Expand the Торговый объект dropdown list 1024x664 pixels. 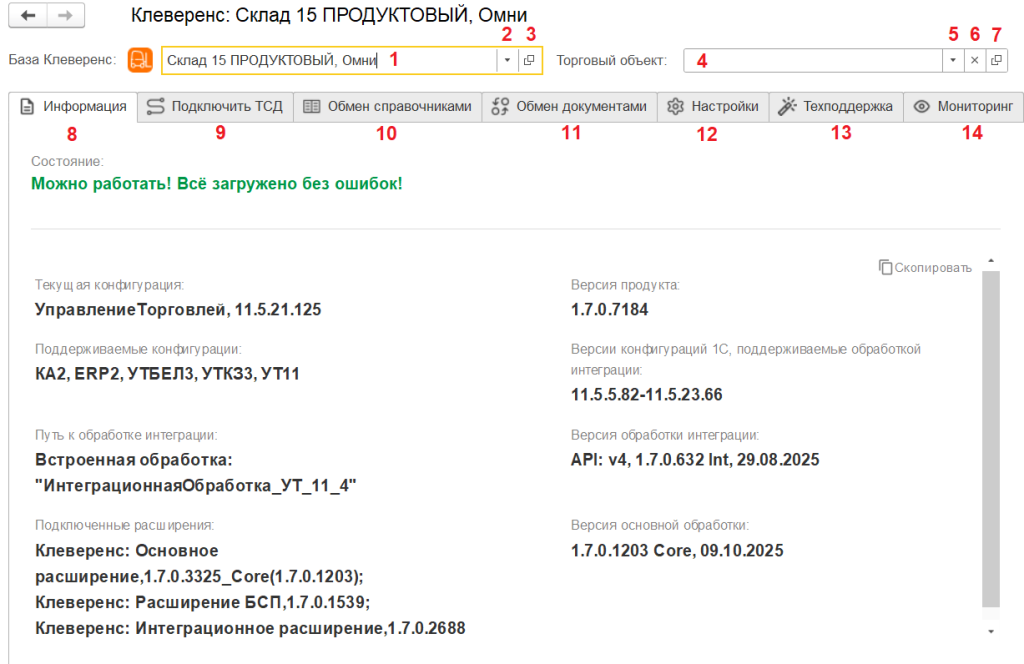point(953,60)
